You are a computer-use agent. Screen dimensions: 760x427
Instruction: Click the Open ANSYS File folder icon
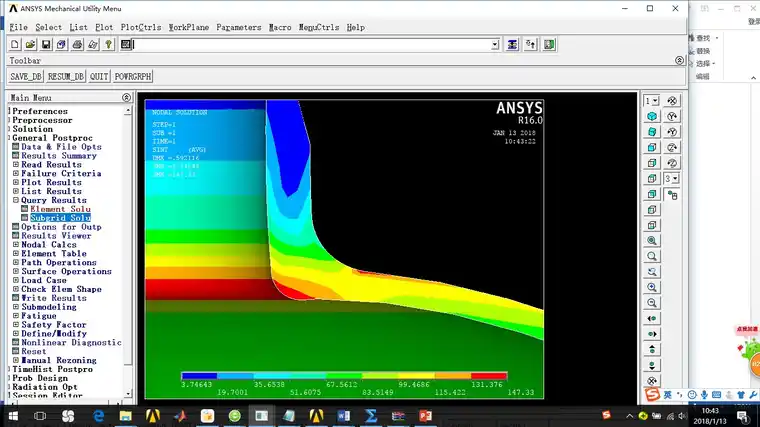(31, 45)
